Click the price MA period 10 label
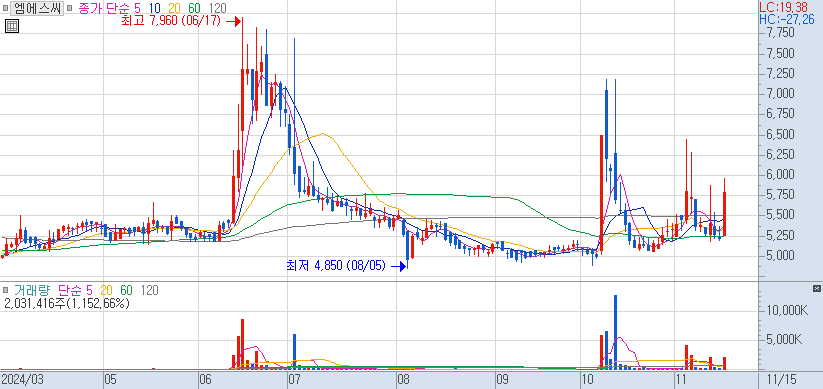The height and width of the screenshot is (389, 823). point(155,8)
